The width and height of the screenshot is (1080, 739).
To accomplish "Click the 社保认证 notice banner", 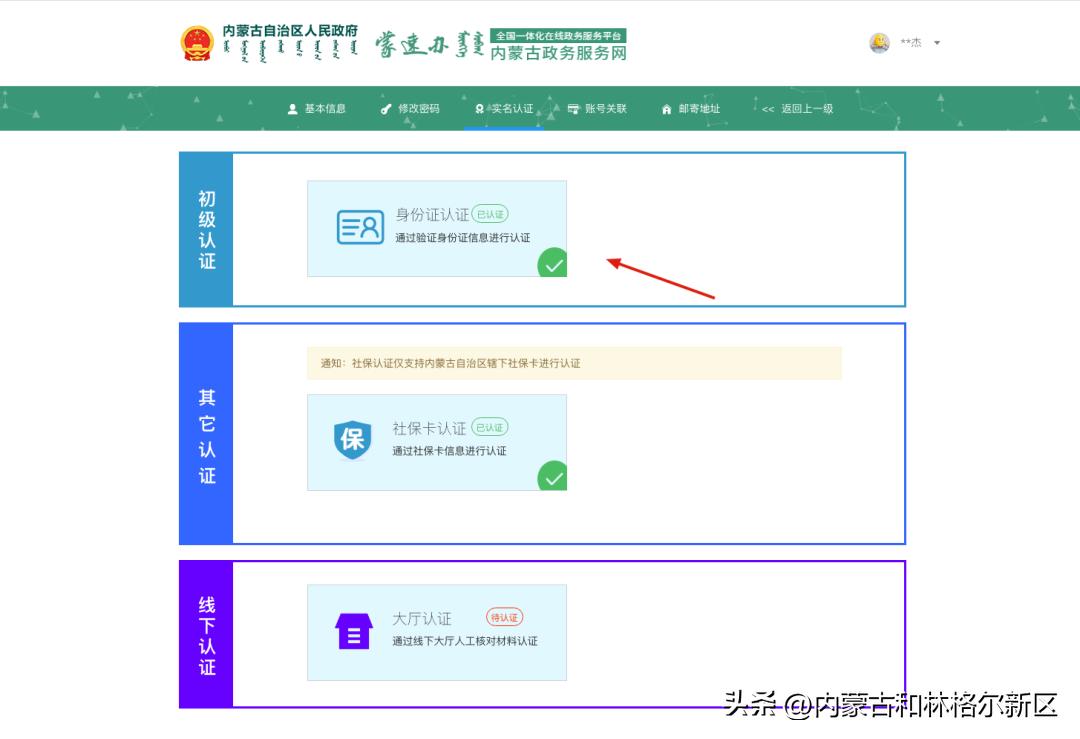I will (575, 364).
